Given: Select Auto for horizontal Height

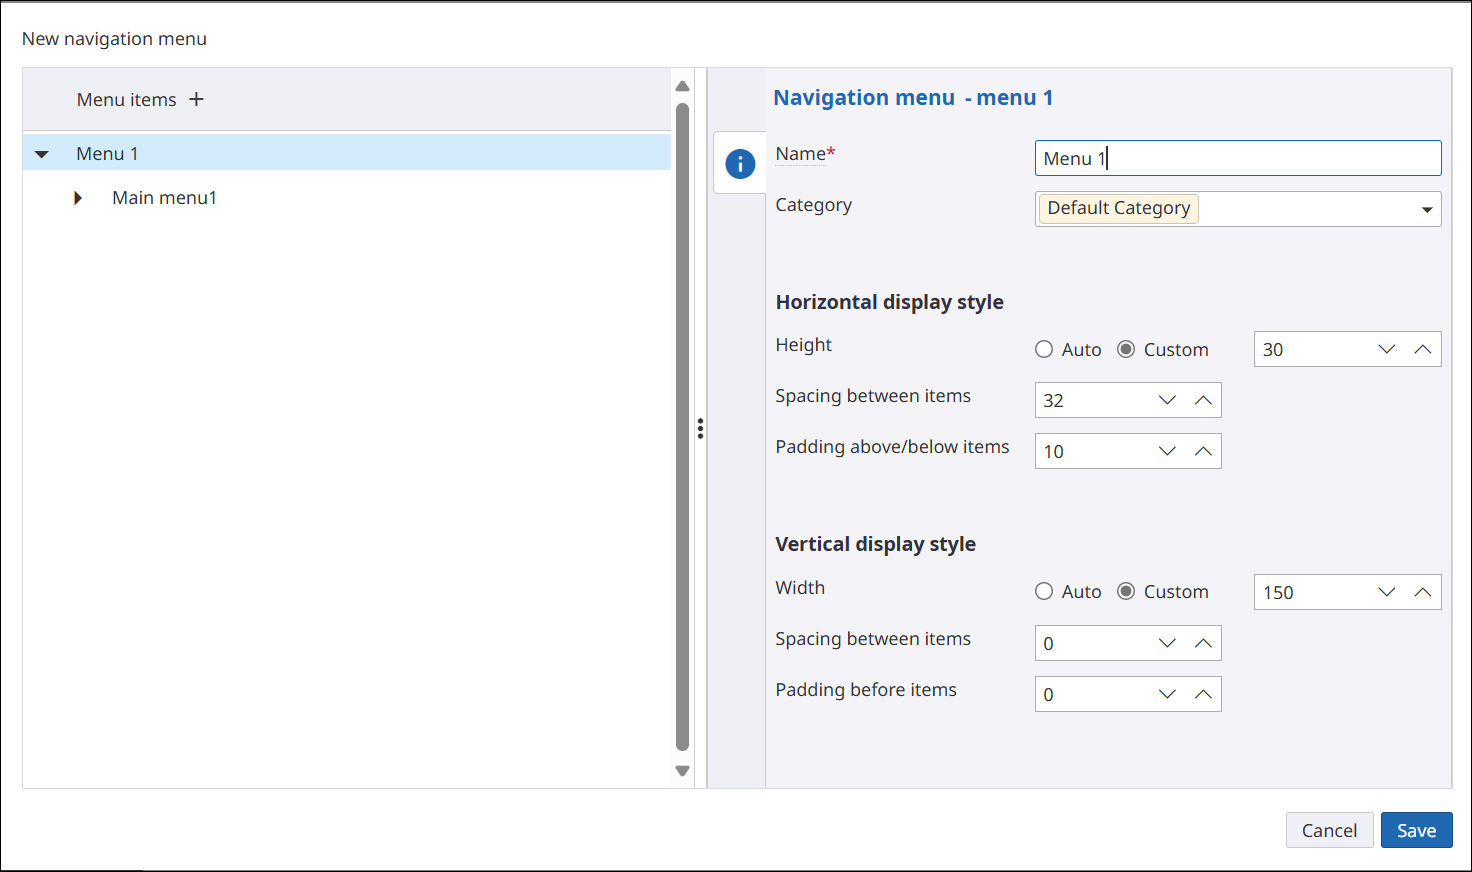Looking at the screenshot, I should pos(1044,349).
